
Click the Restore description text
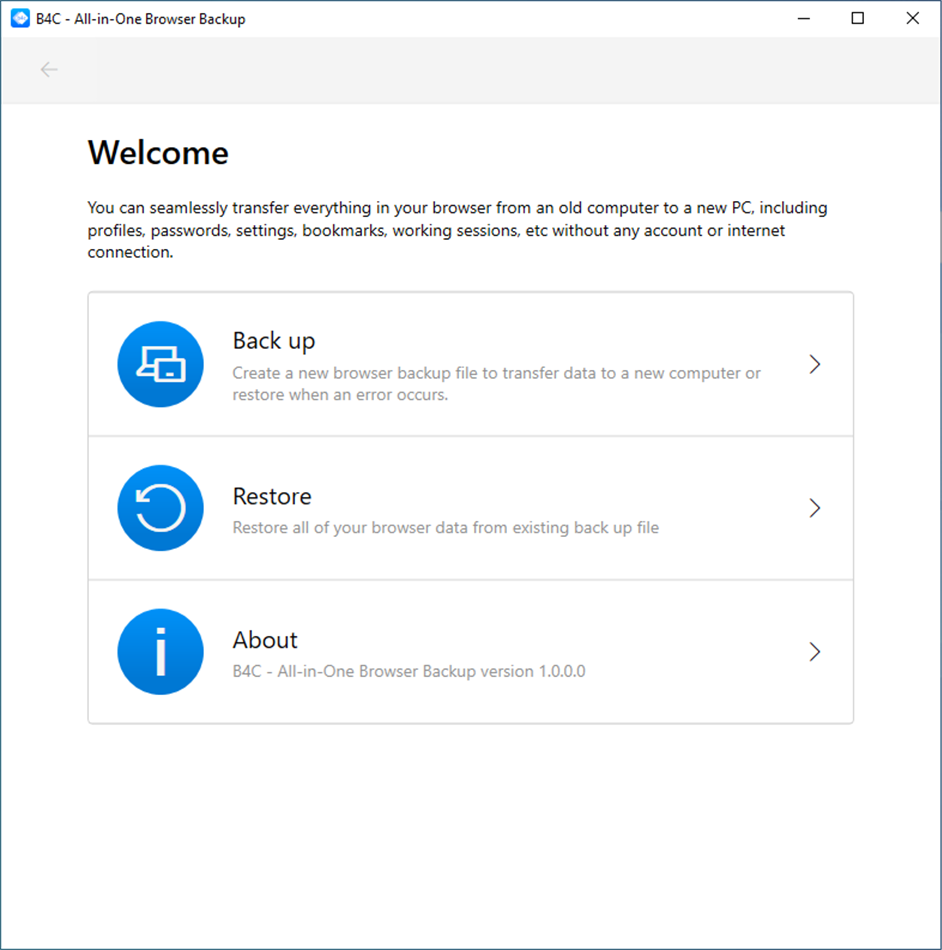pyautogui.click(x=446, y=527)
